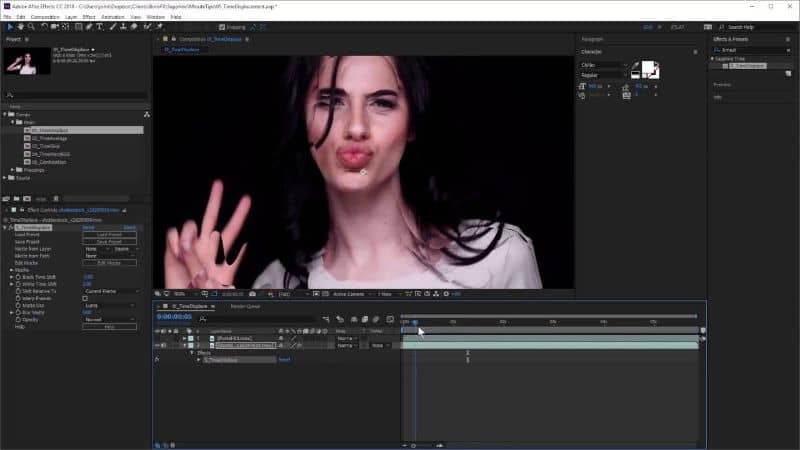Viewport: 800px width, 450px height.
Task: Open Opacity Normal dropdown
Action: pyautogui.click(x=109, y=319)
